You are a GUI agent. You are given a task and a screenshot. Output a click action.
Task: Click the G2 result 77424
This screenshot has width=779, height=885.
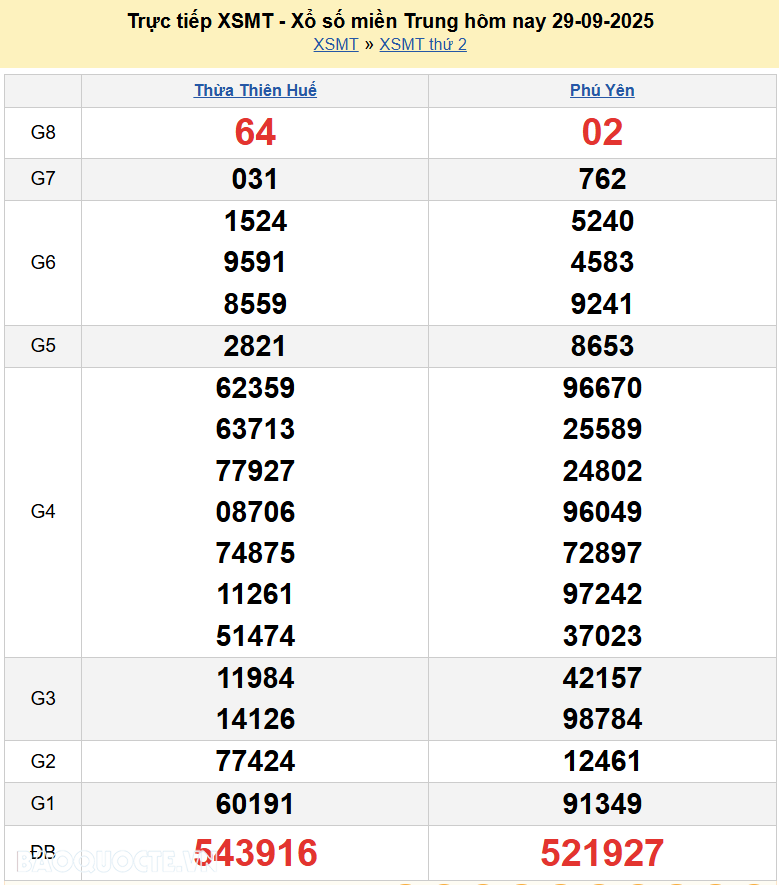click(255, 761)
